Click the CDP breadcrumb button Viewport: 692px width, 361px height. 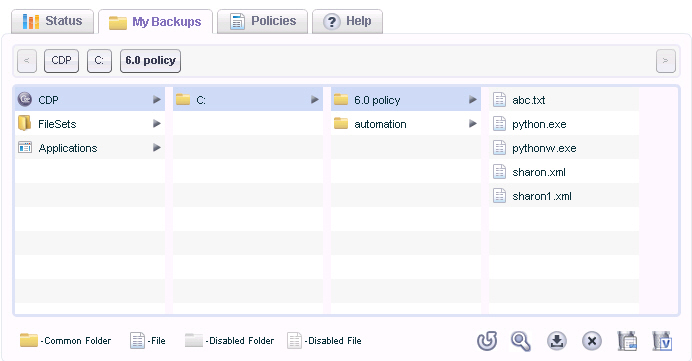pos(61,60)
